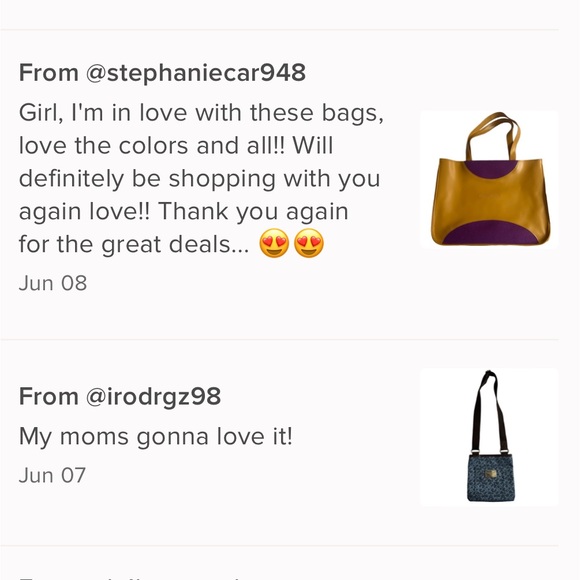View the yellow and purple tote bag listing
The height and width of the screenshot is (580, 580).
point(489,179)
